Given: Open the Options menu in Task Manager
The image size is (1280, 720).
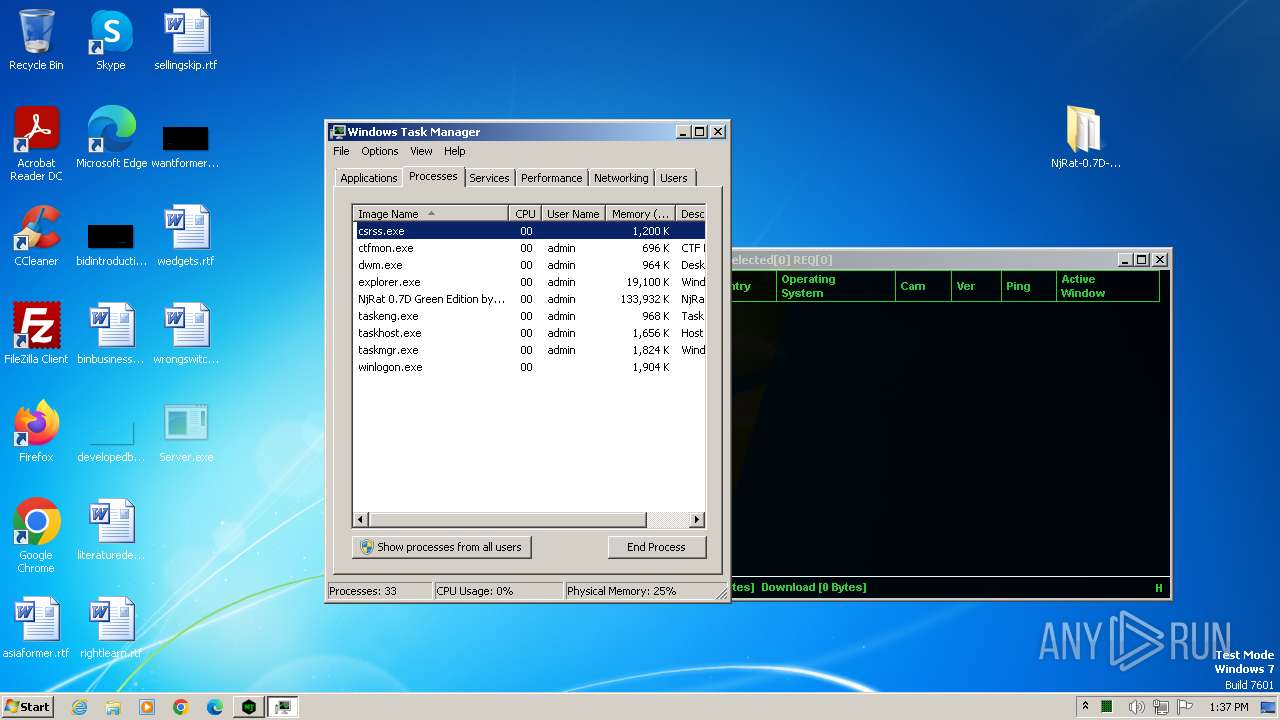Looking at the screenshot, I should click(380, 151).
